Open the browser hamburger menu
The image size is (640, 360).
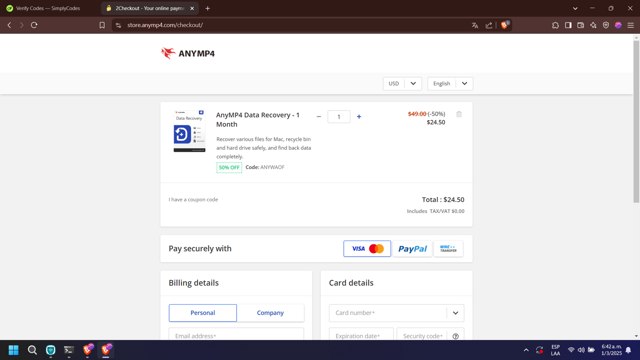[631, 25]
